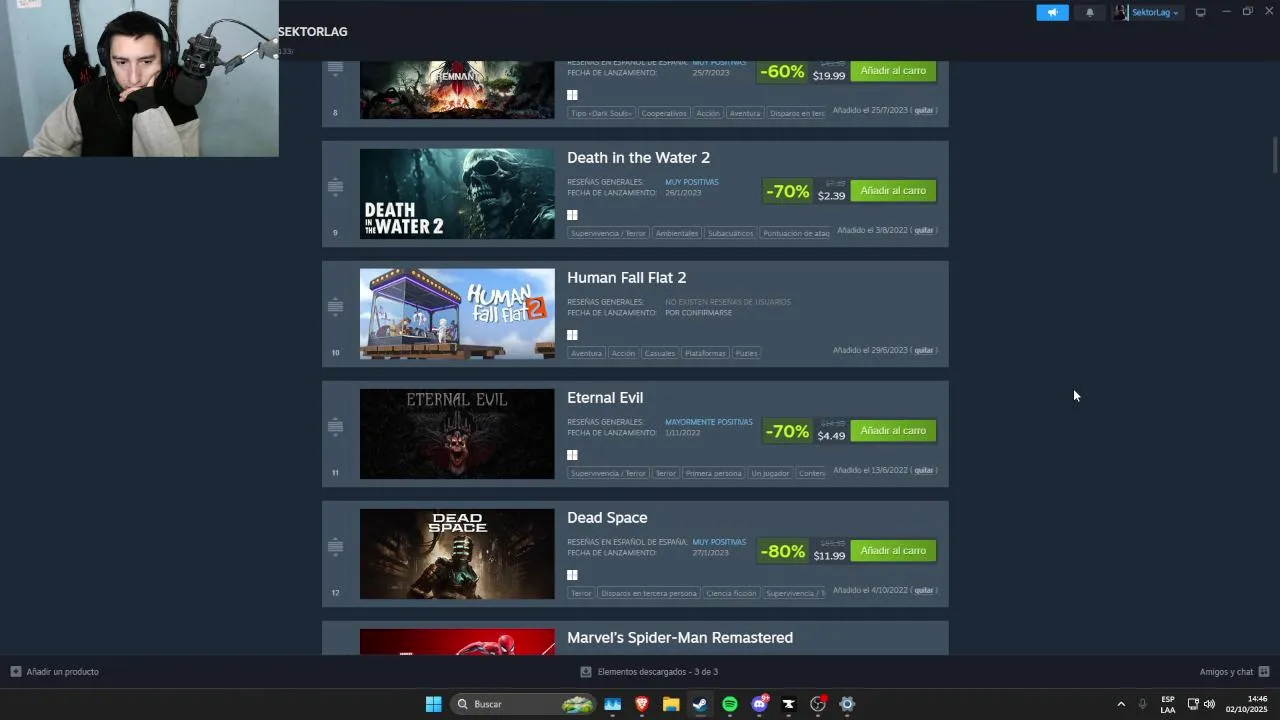Open Remnant cover image
Viewport: 1280px width, 720px height.
pyautogui.click(x=457, y=89)
